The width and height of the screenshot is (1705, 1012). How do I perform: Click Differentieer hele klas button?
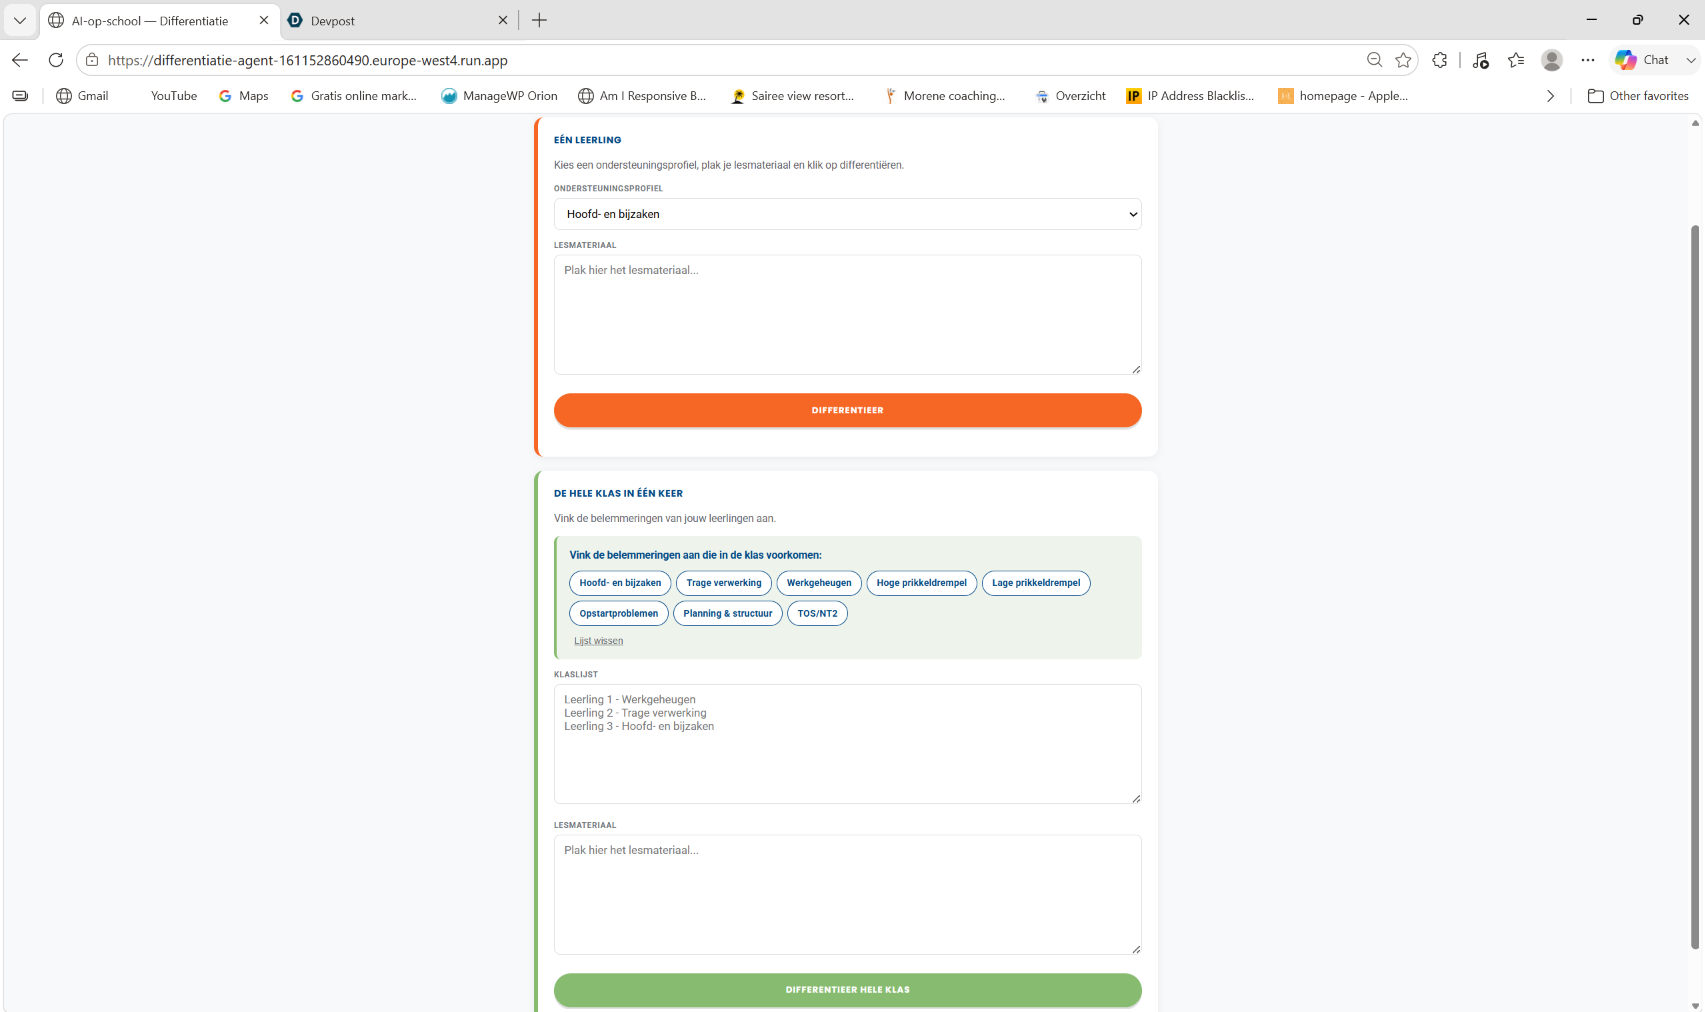coord(847,990)
